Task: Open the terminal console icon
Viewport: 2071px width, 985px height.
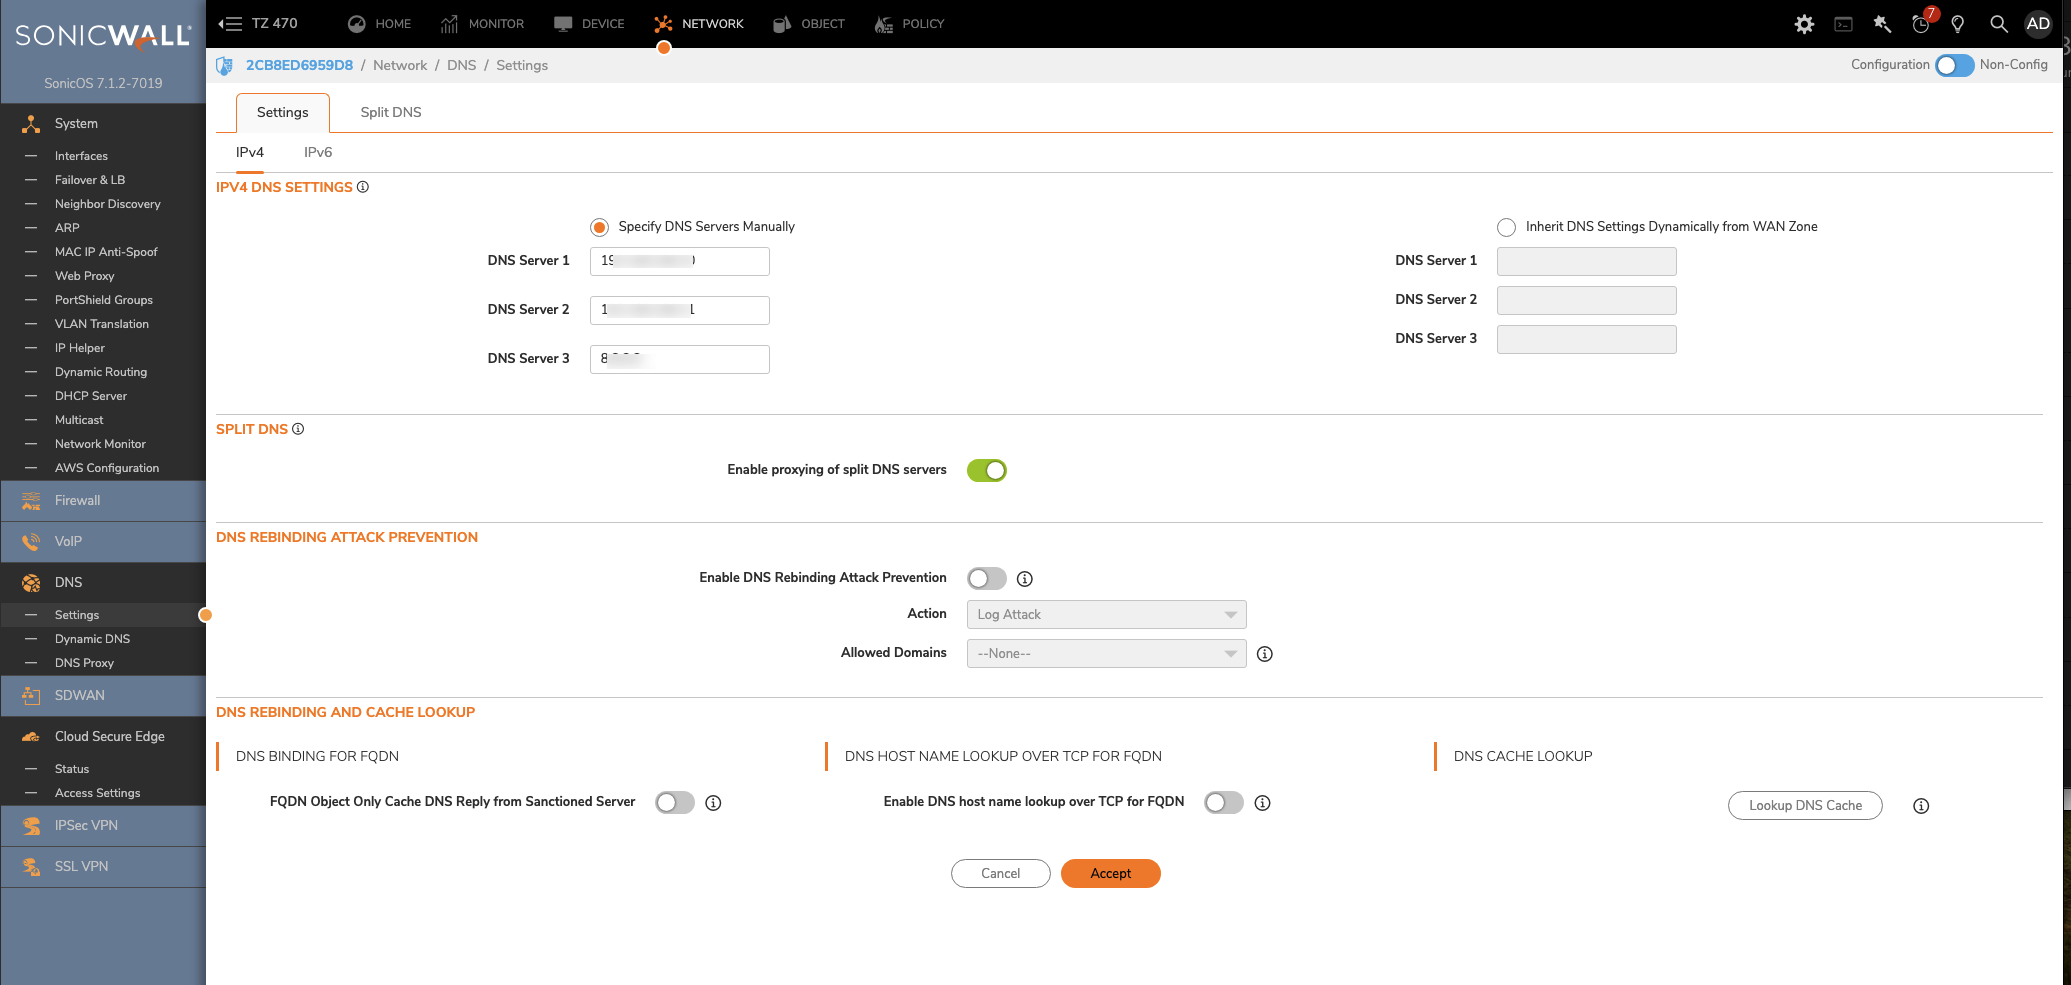Action: pos(1843,24)
